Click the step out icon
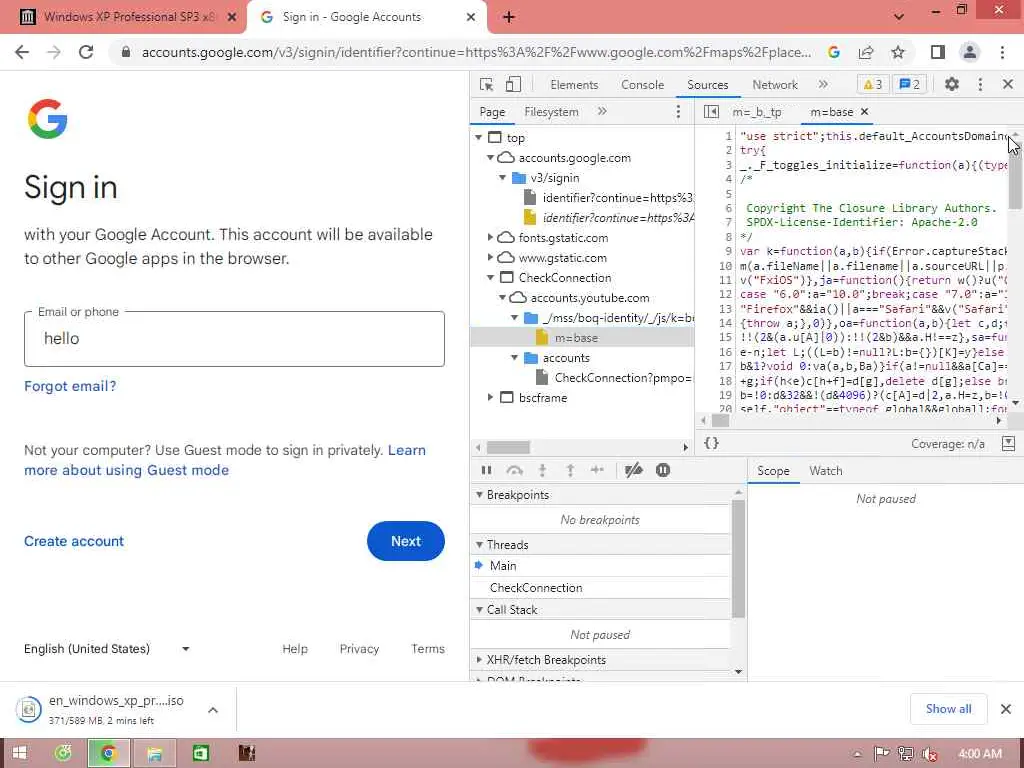Image resolution: width=1024 pixels, height=768 pixels. point(570,470)
